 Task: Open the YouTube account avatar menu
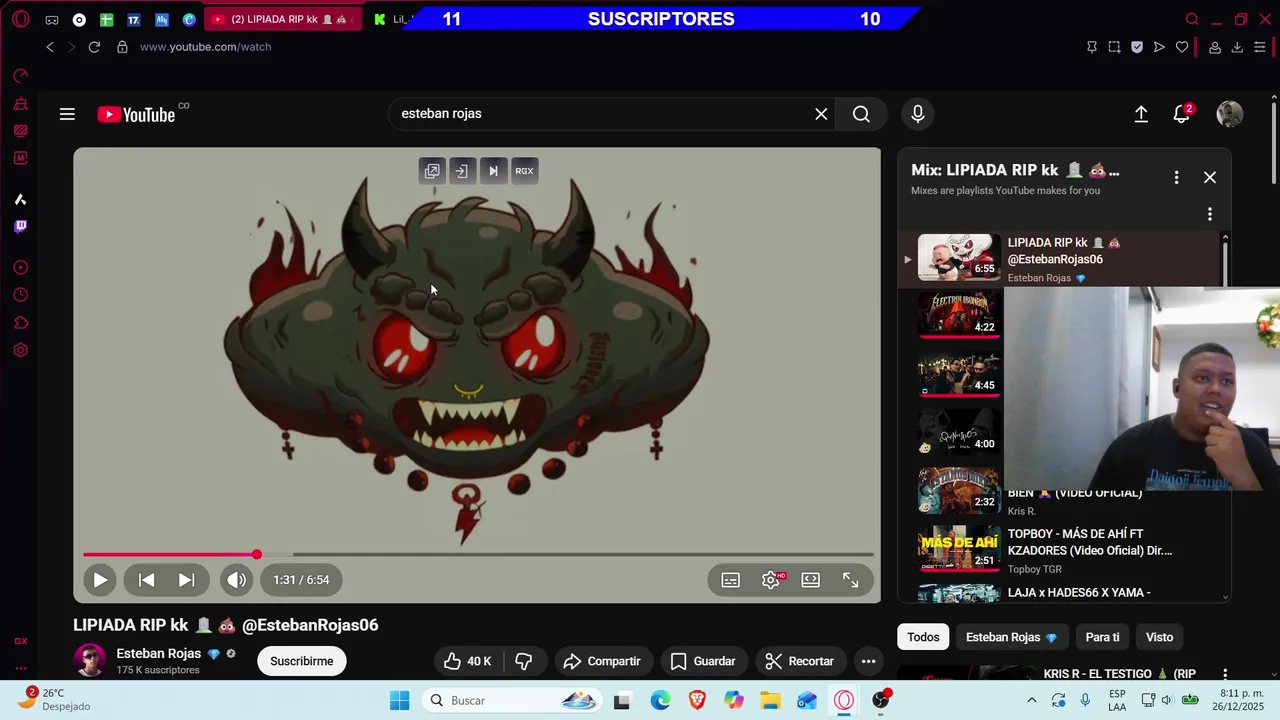[x=1229, y=114]
